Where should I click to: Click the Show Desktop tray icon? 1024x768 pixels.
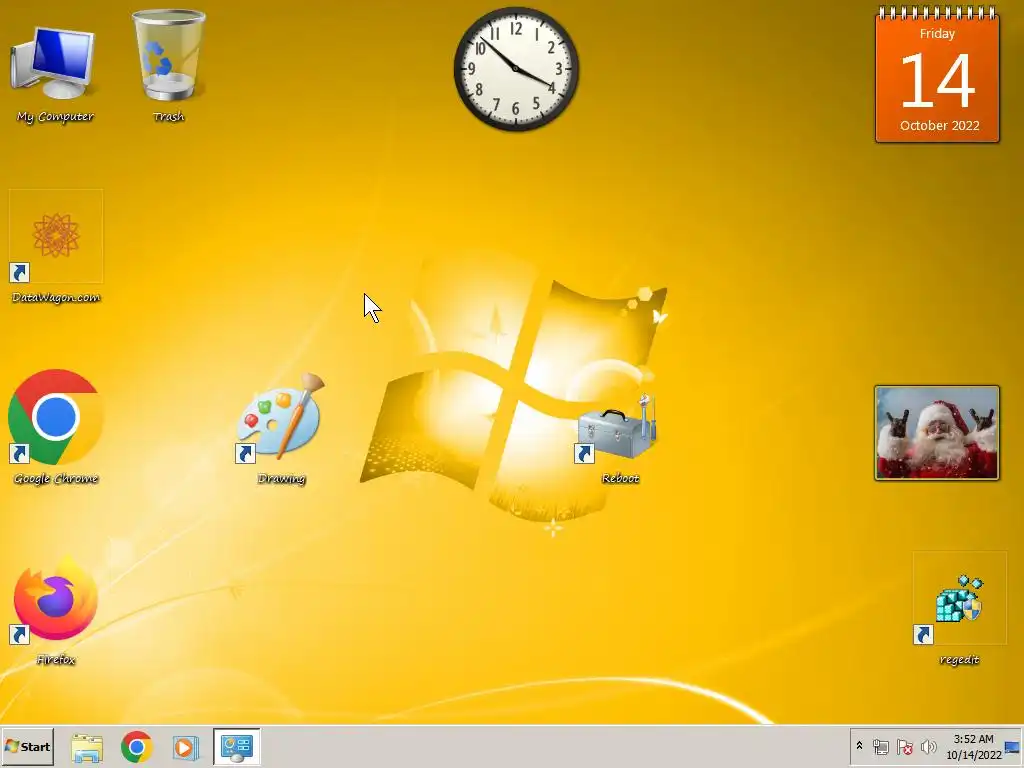click(x=1014, y=746)
